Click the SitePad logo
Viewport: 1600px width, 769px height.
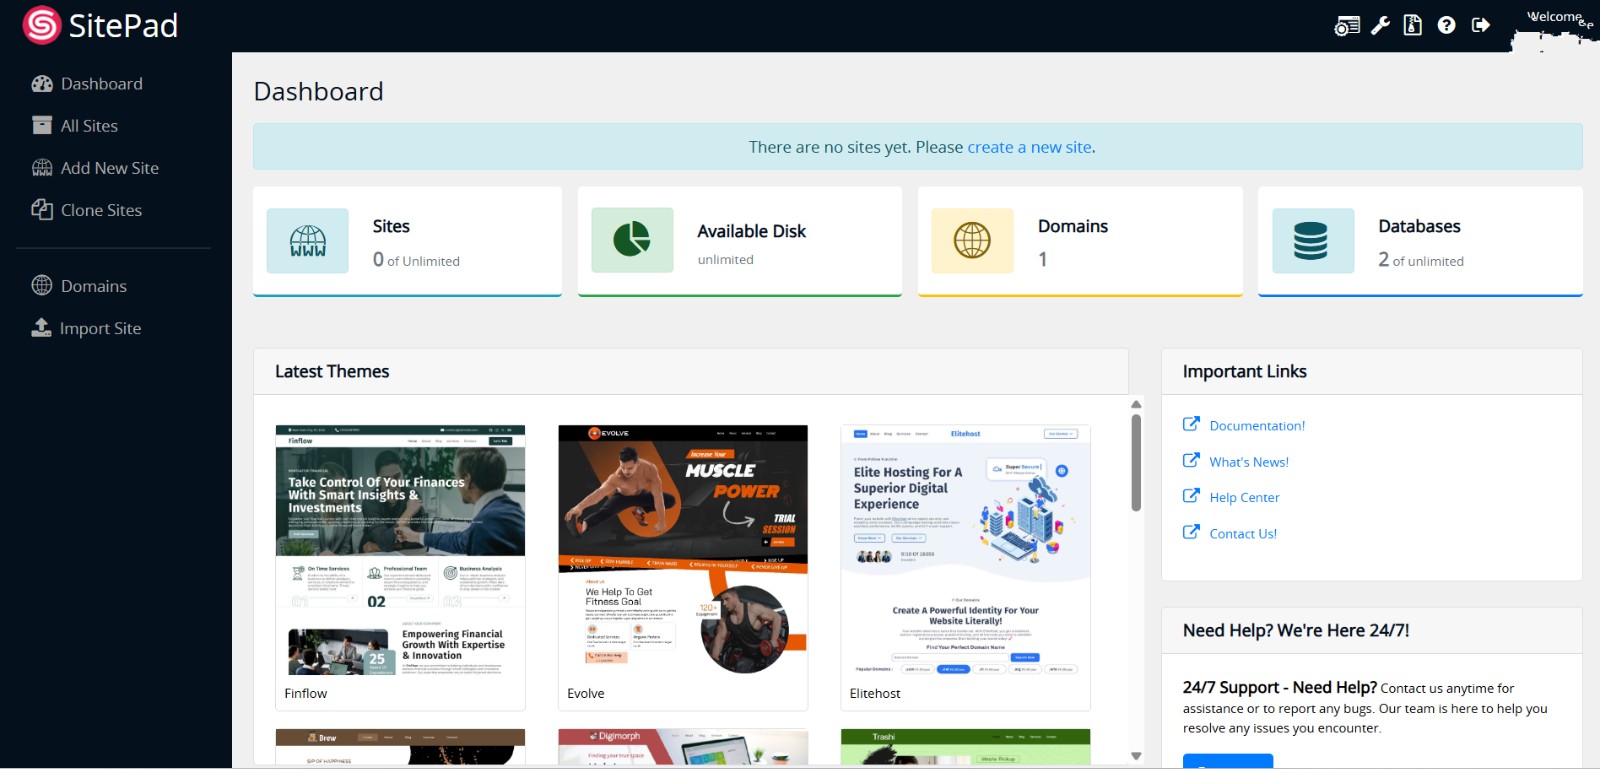(x=100, y=25)
